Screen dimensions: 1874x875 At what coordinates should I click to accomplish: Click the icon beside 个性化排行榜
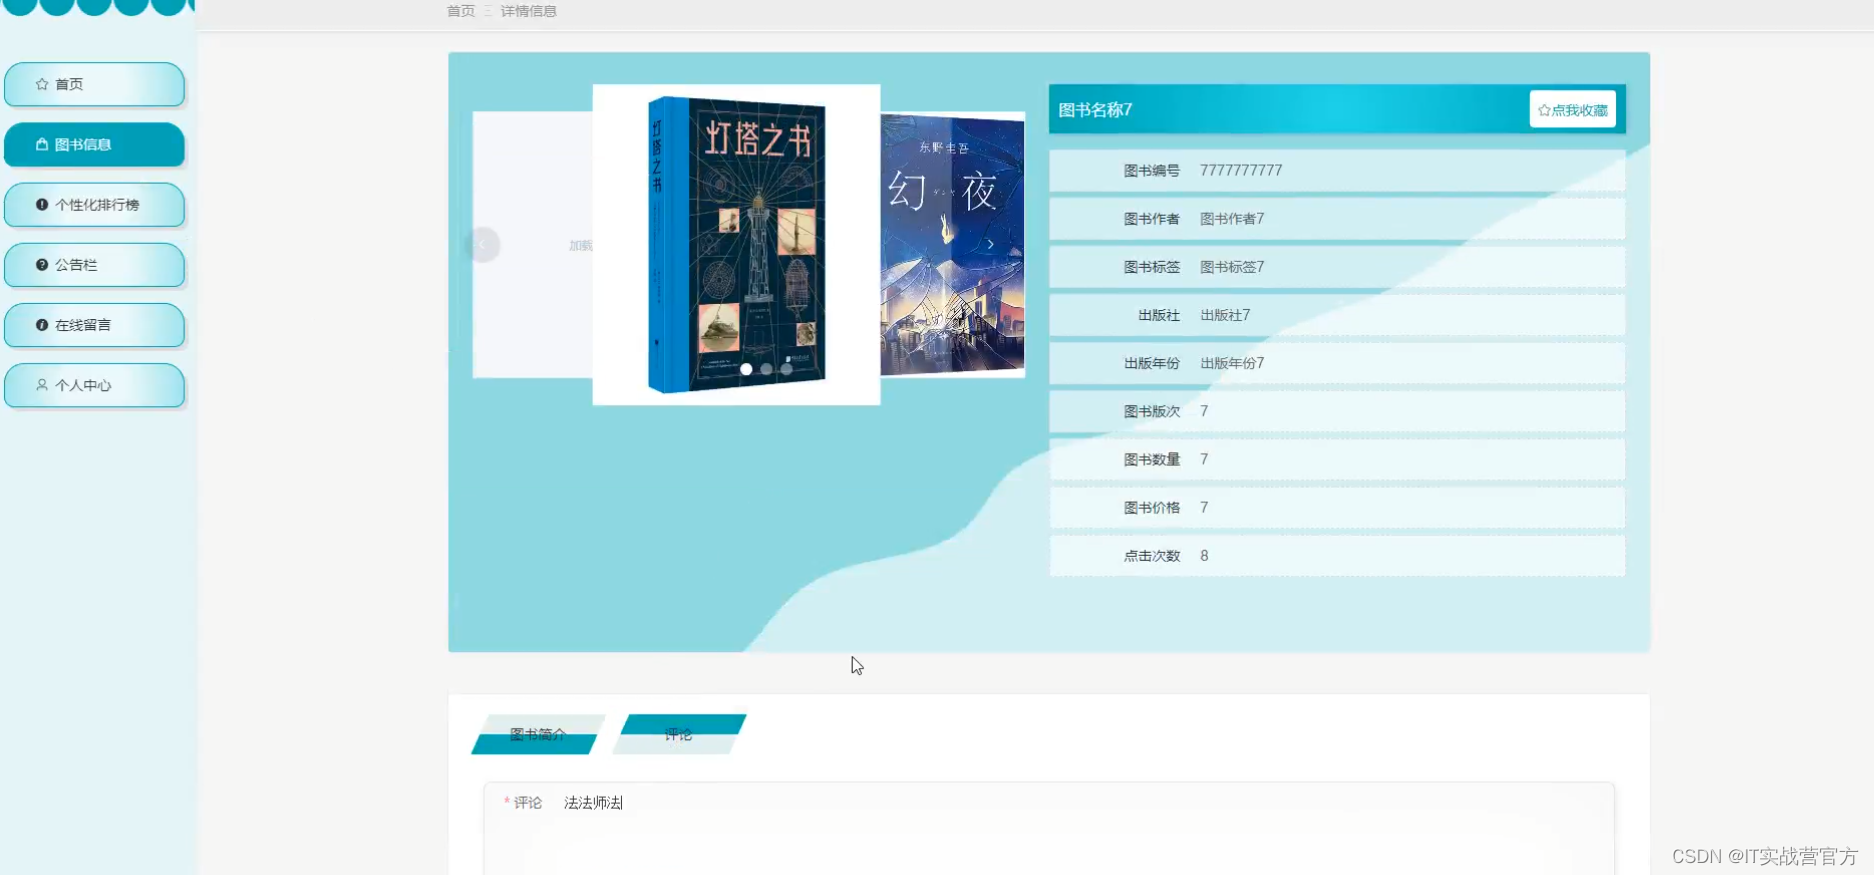42,204
